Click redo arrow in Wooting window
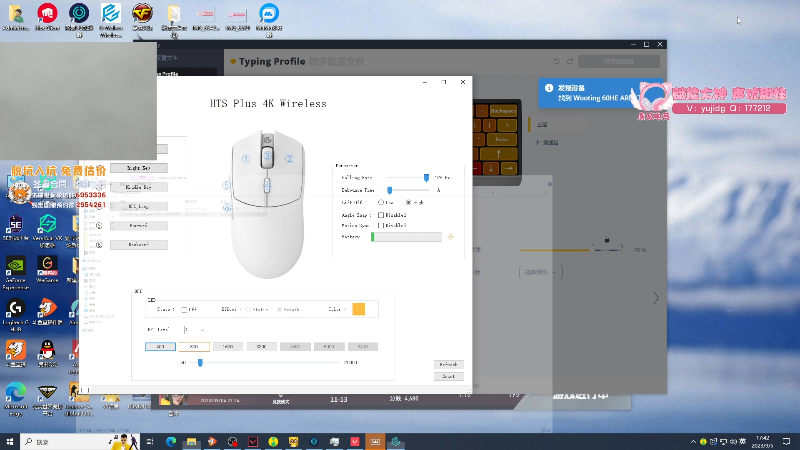This screenshot has height=450, width=800. tap(570, 61)
